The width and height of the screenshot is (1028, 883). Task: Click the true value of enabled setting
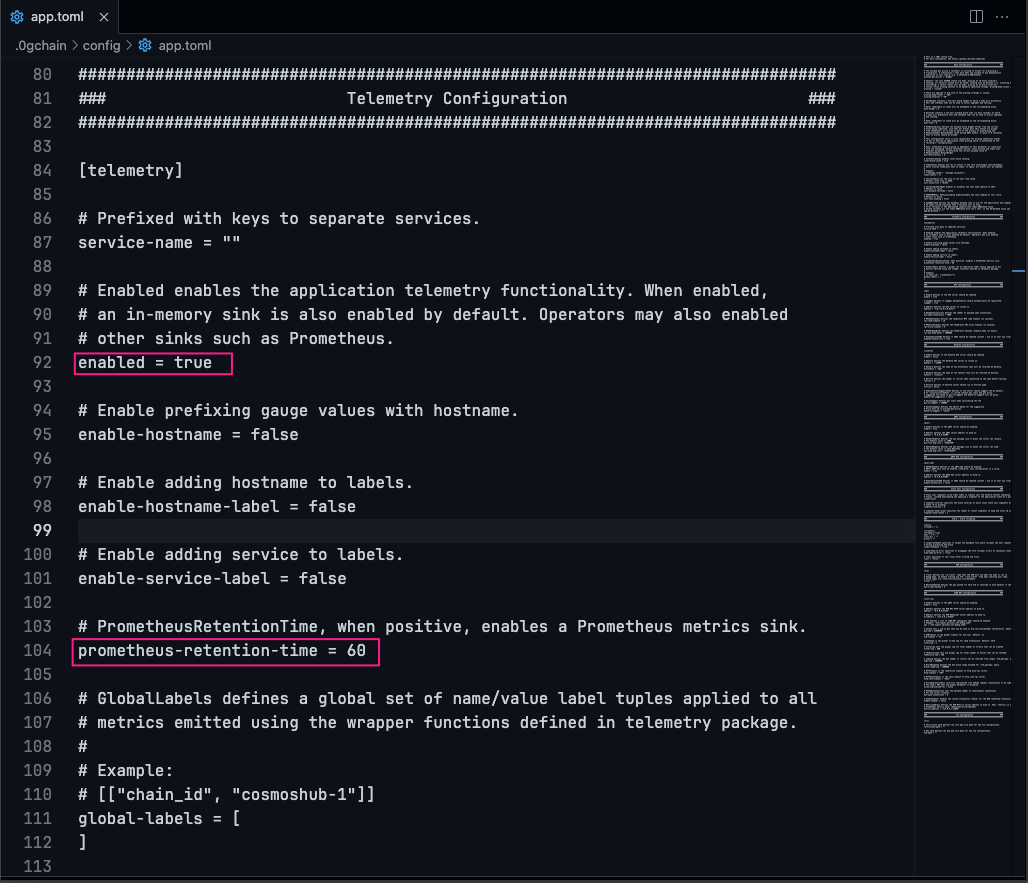coord(193,362)
